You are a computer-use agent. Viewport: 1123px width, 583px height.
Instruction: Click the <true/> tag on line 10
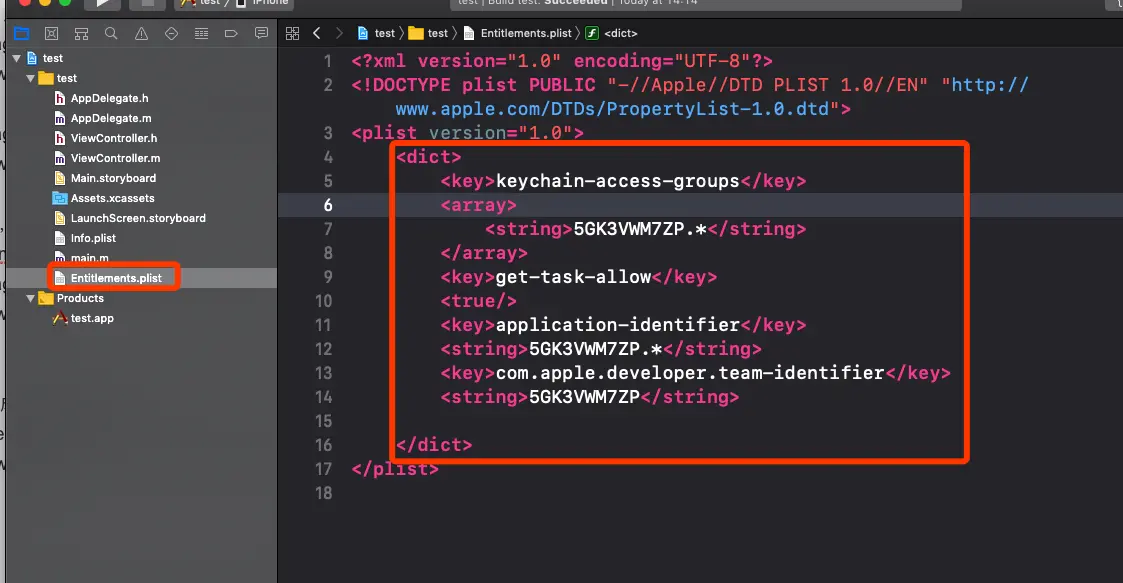(478, 301)
